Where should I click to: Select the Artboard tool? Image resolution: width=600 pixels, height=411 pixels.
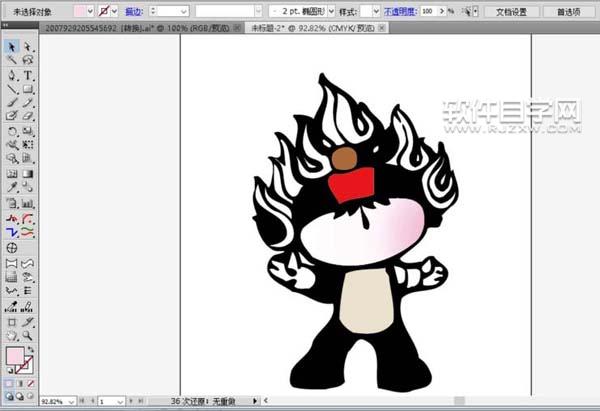coord(12,322)
